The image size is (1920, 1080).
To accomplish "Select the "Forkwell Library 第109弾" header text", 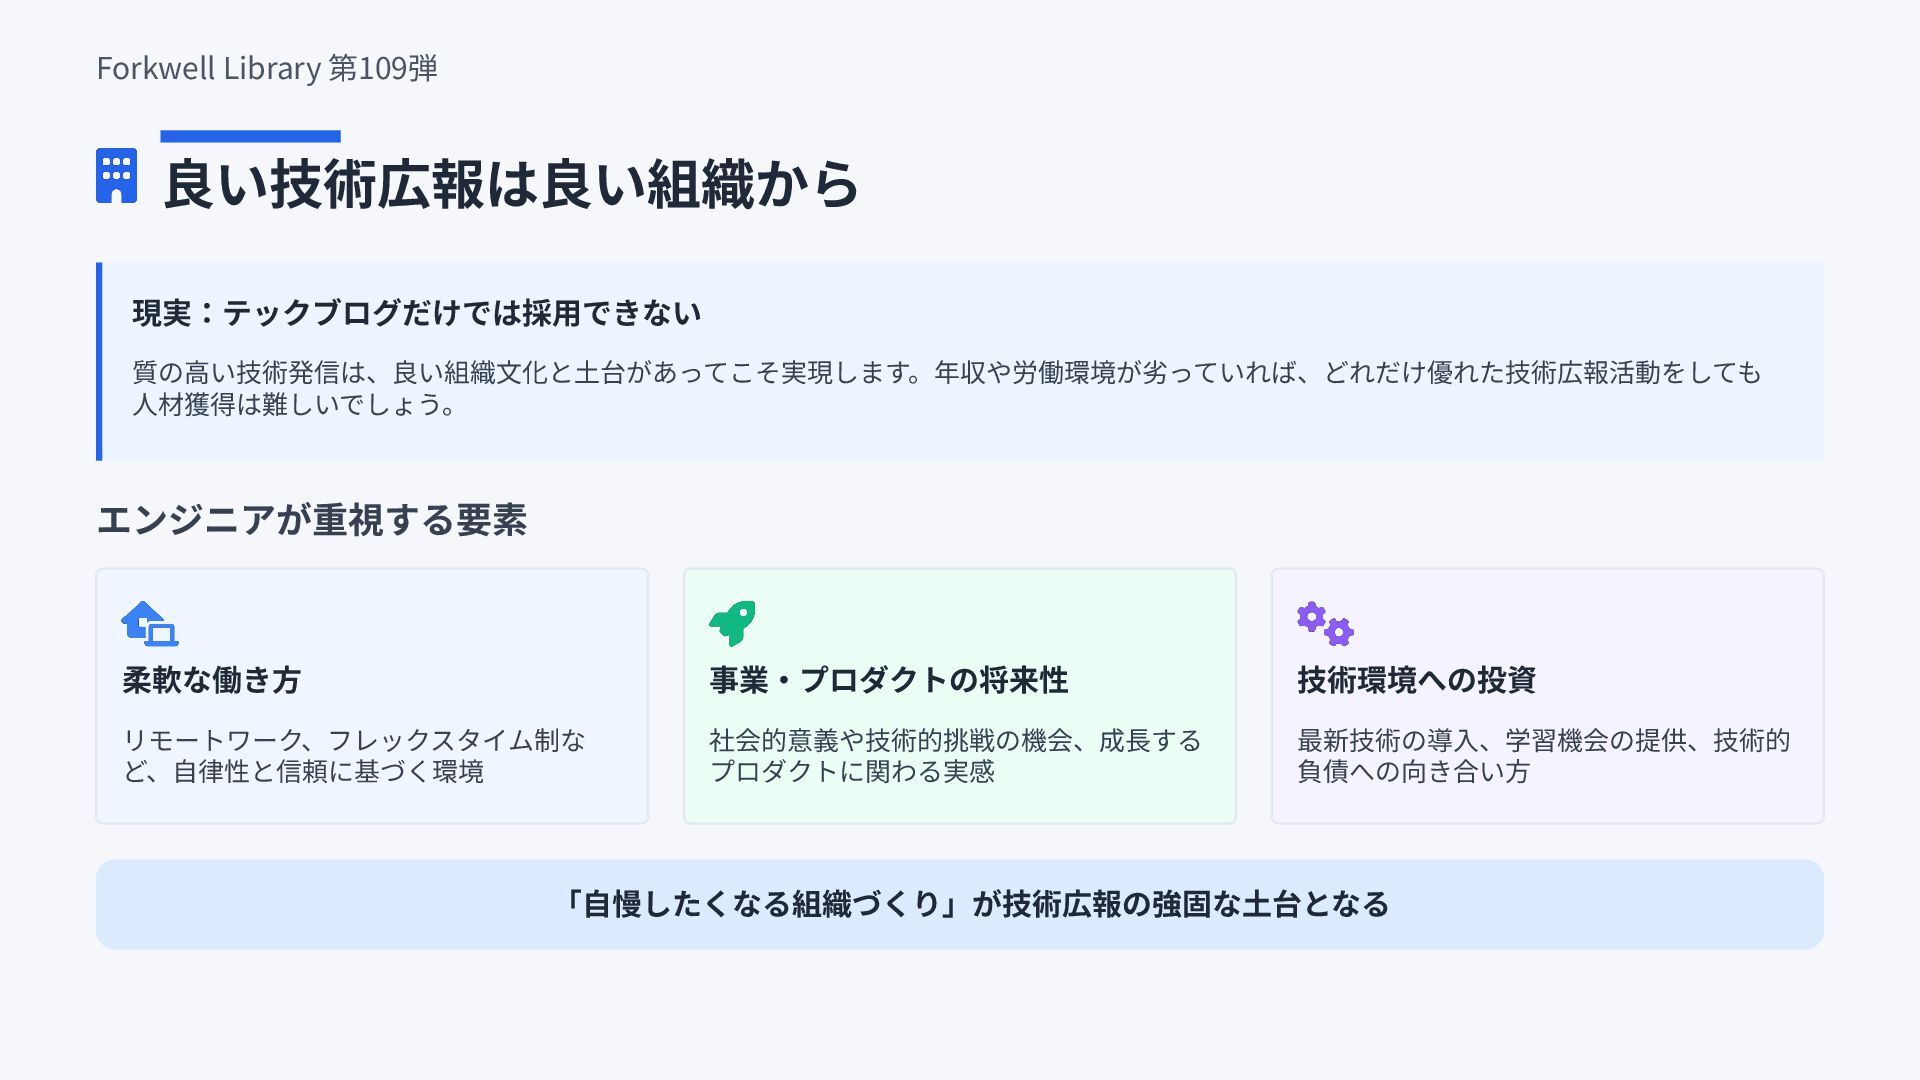I will coord(267,68).
